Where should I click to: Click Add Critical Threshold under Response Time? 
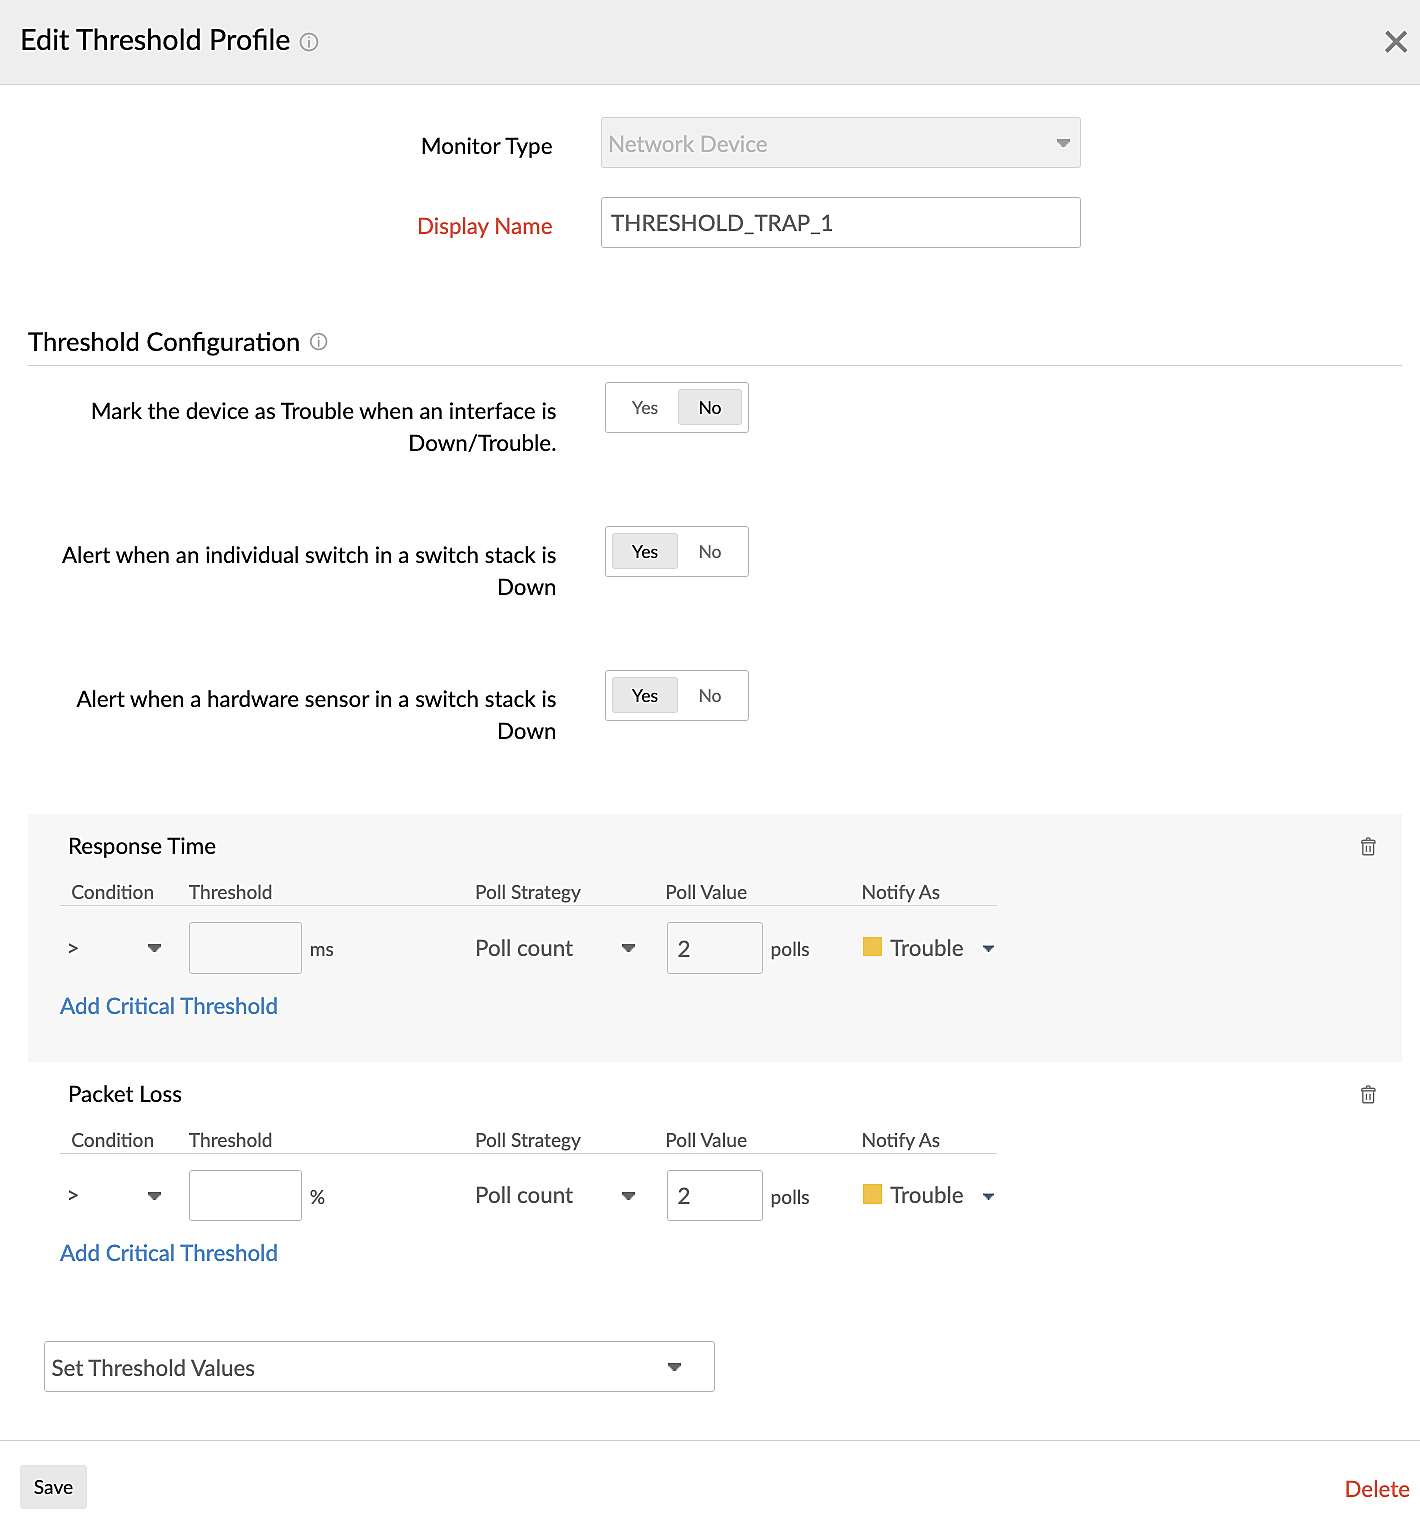pyautogui.click(x=169, y=1007)
